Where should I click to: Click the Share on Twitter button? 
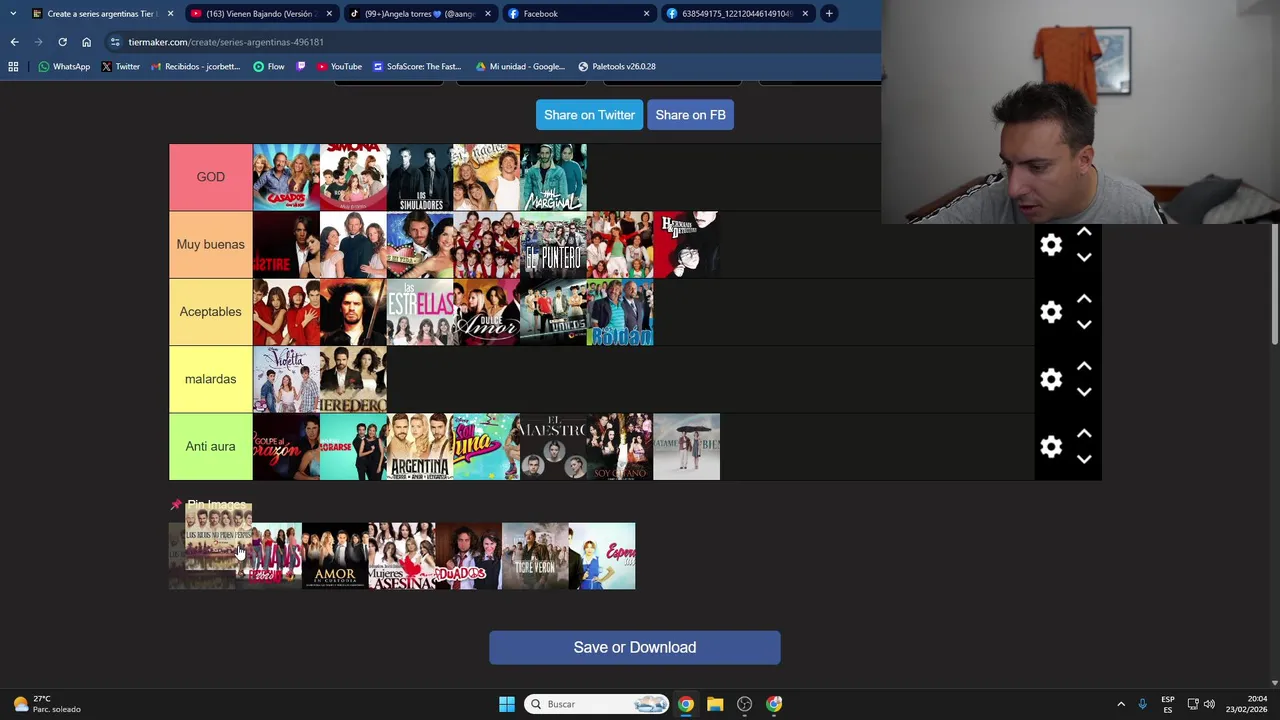click(x=589, y=115)
